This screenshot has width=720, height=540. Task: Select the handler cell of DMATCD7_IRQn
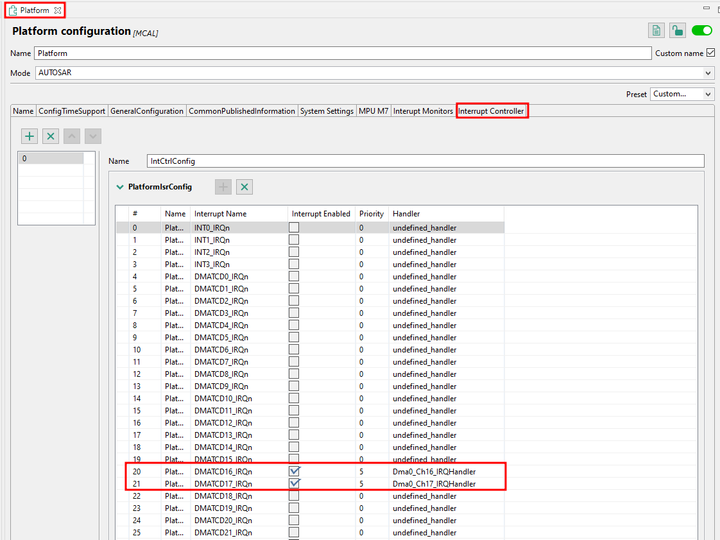coord(424,362)
